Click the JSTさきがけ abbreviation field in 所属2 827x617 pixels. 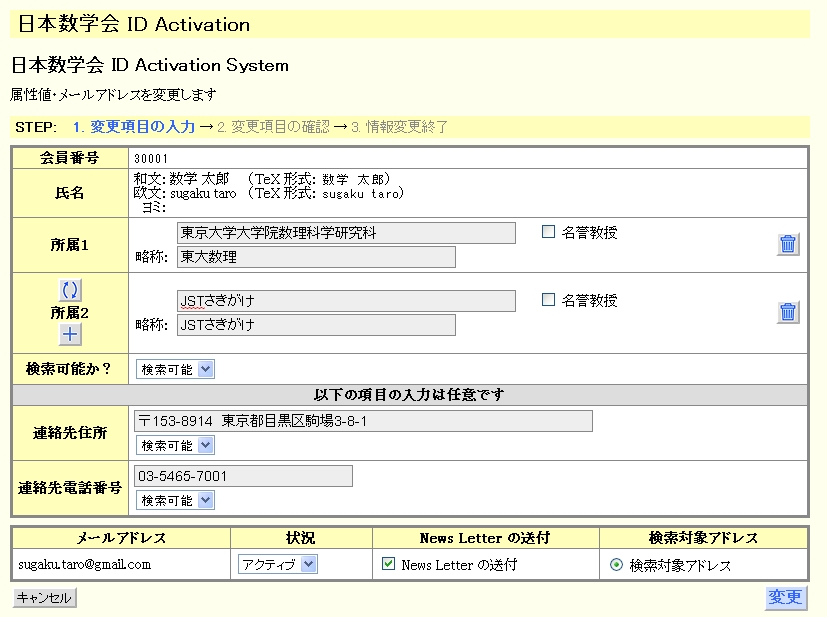(x=315, y=325)
